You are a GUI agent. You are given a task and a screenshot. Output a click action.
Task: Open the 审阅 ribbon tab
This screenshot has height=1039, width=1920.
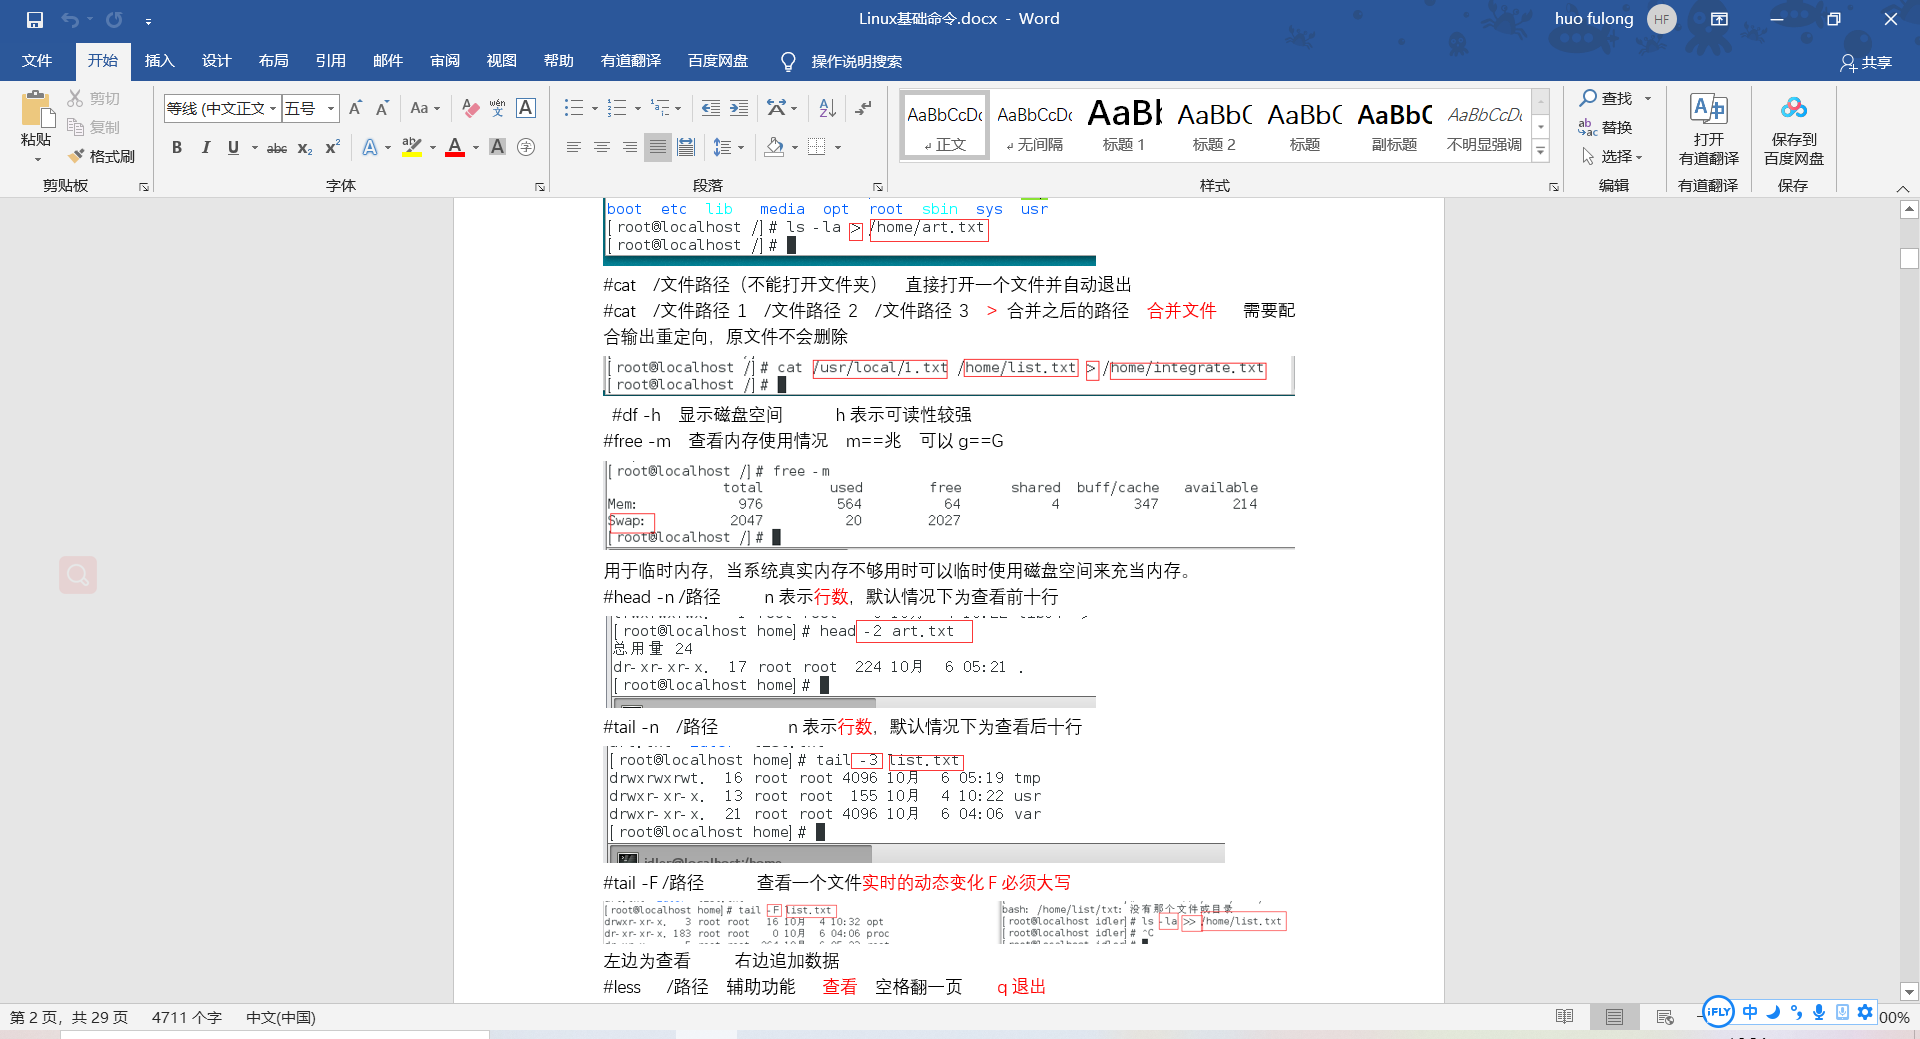[x=444, y=61]
